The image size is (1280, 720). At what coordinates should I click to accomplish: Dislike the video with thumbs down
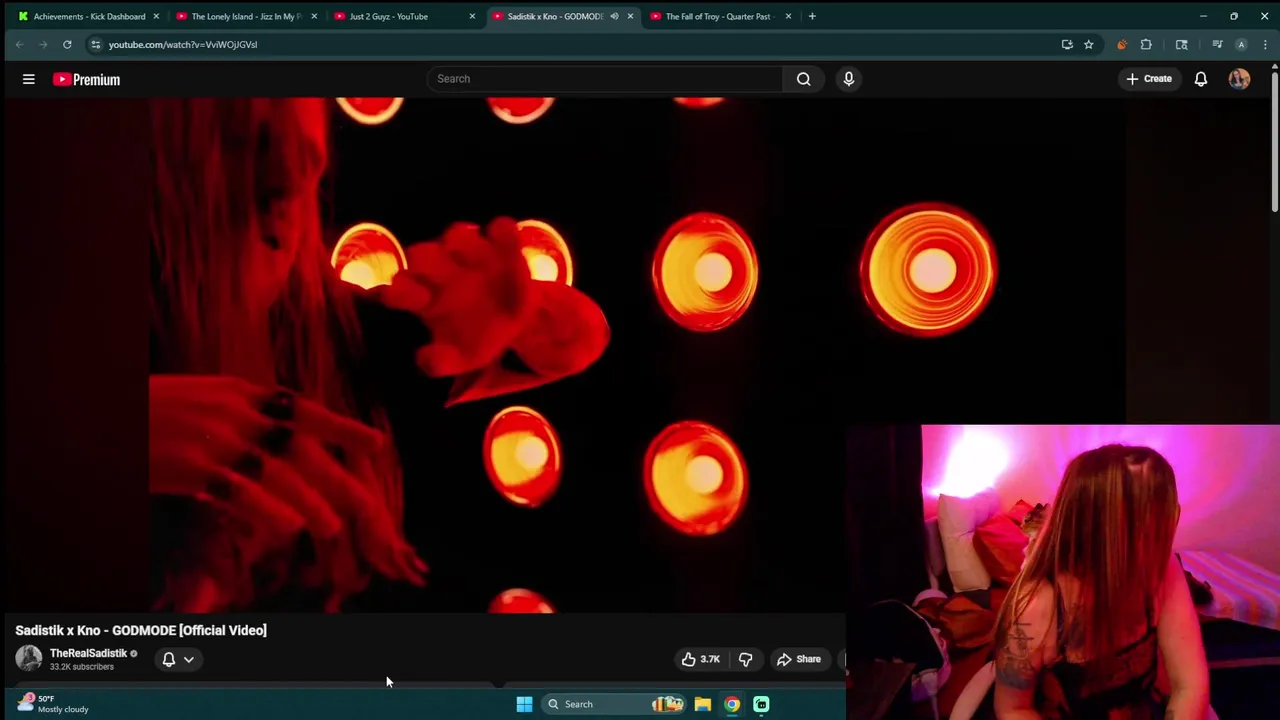(745, 659)
